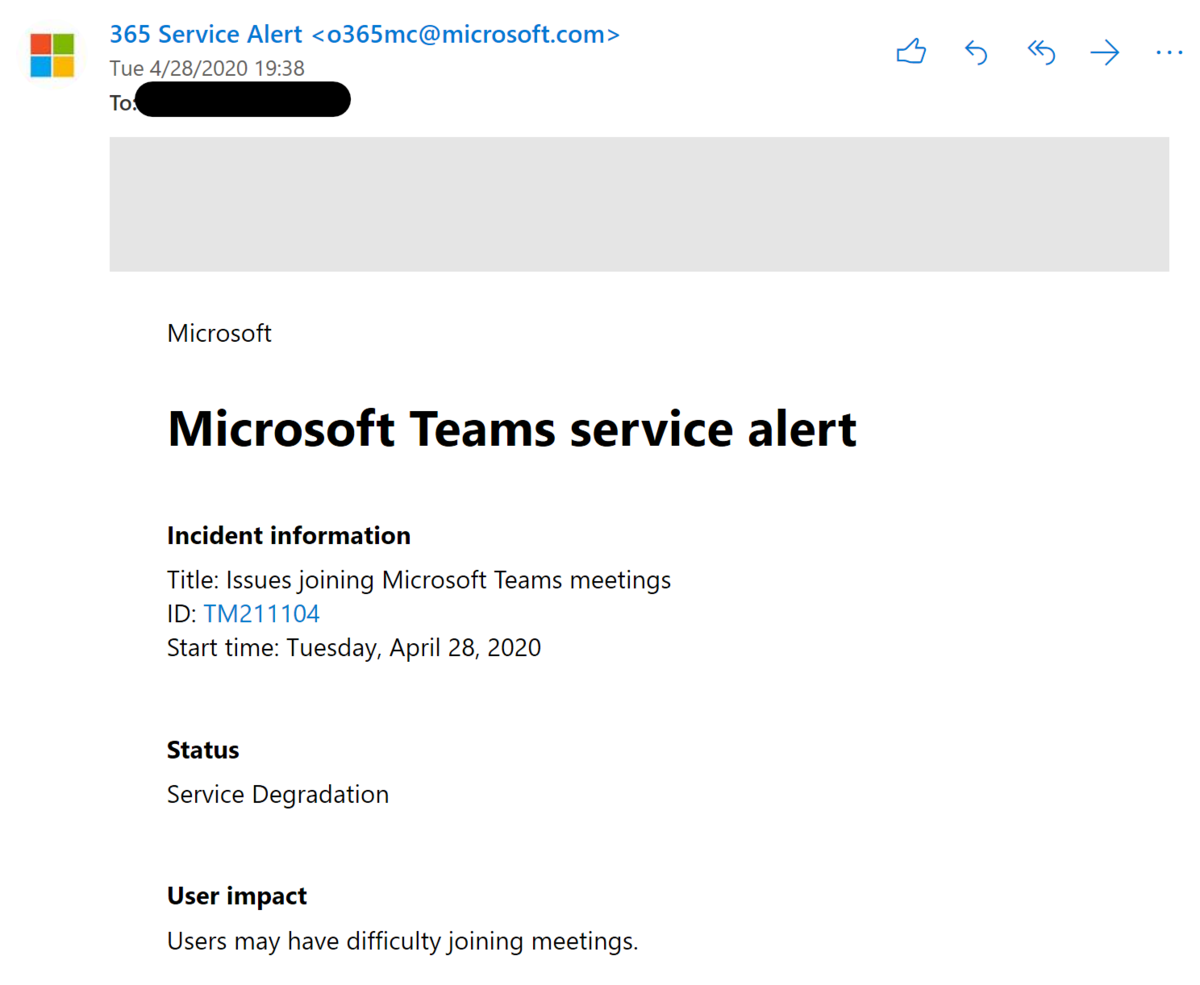This screenshot has width=1200, height=985.
Task: Reply to the 365 Service Alert email
Action: point(976,52)
